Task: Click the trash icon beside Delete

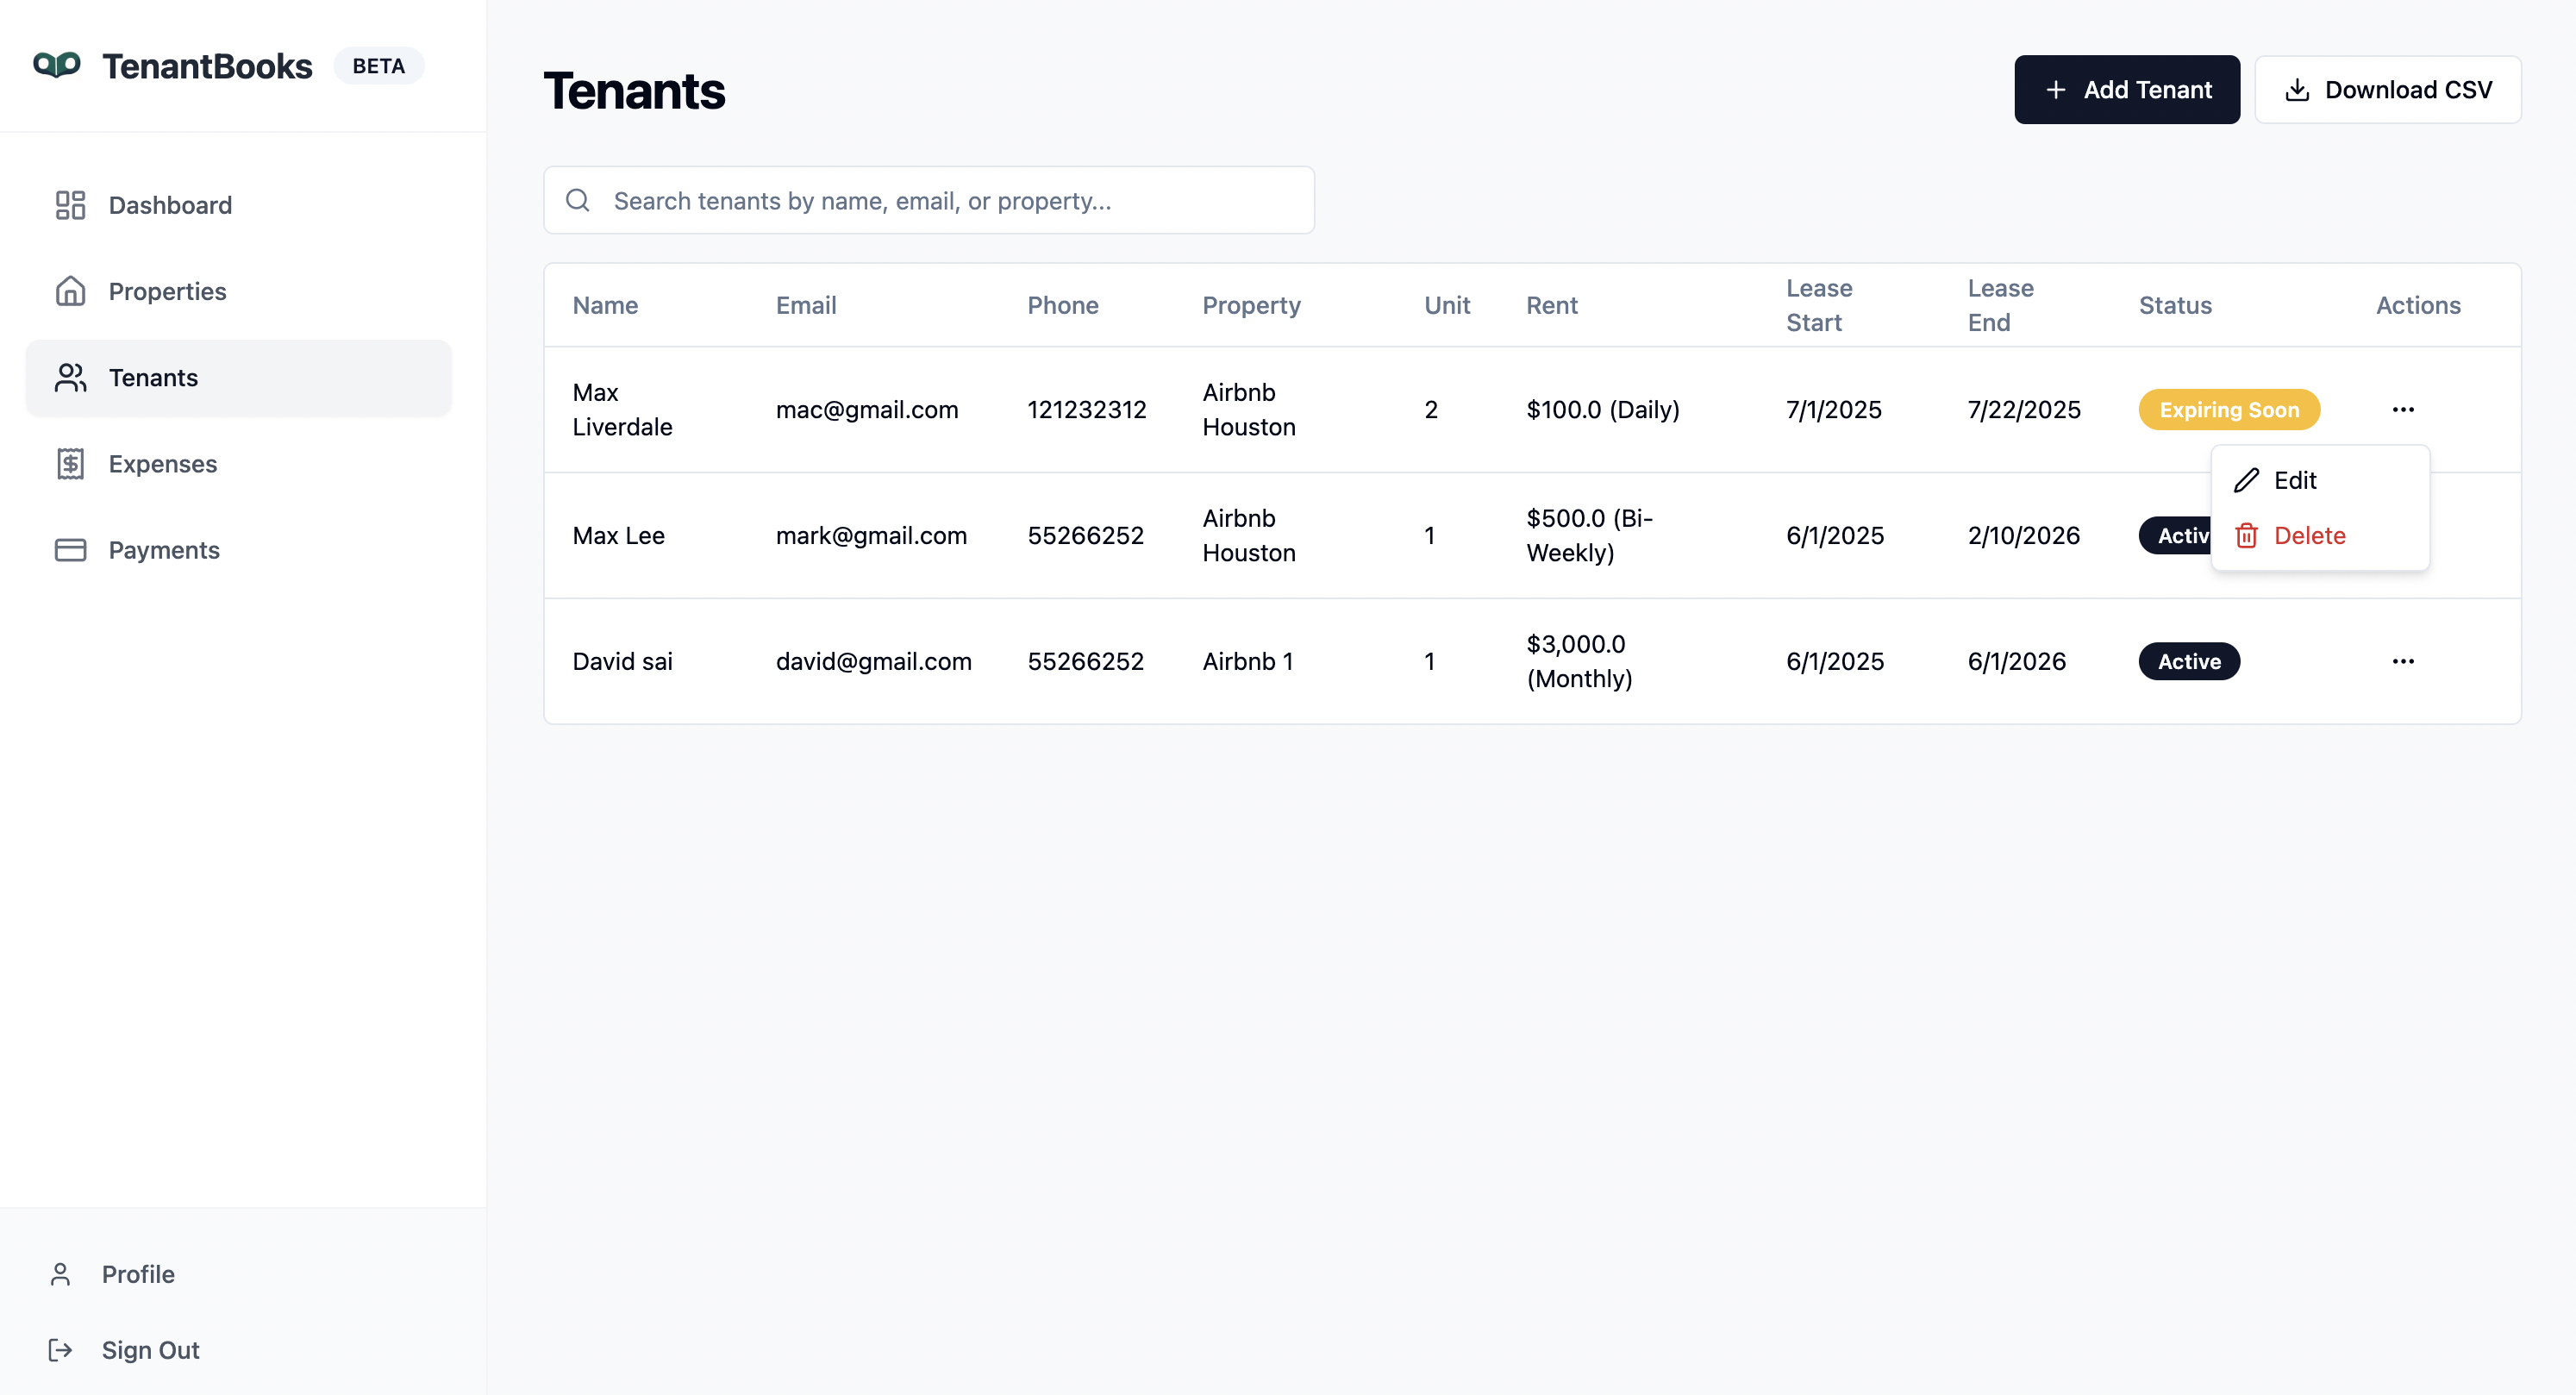Action: pos(2246,535)
